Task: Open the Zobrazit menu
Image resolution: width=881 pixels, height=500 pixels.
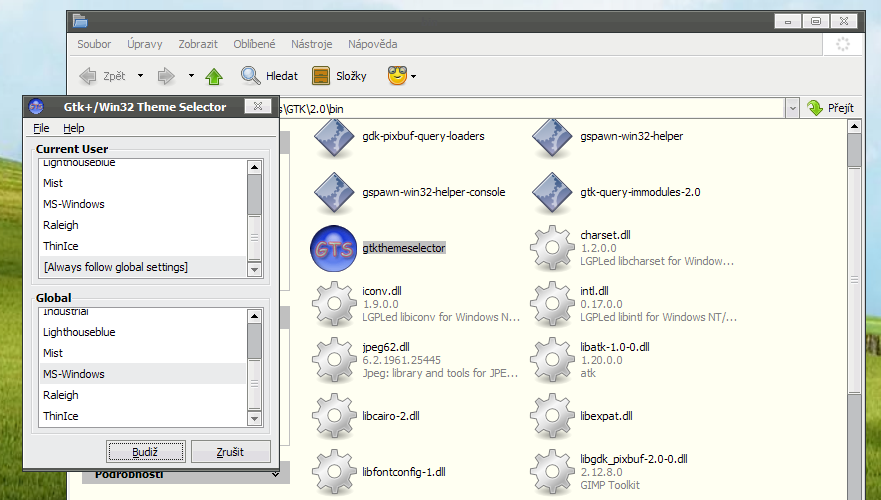Action: (x=198, y=44)
